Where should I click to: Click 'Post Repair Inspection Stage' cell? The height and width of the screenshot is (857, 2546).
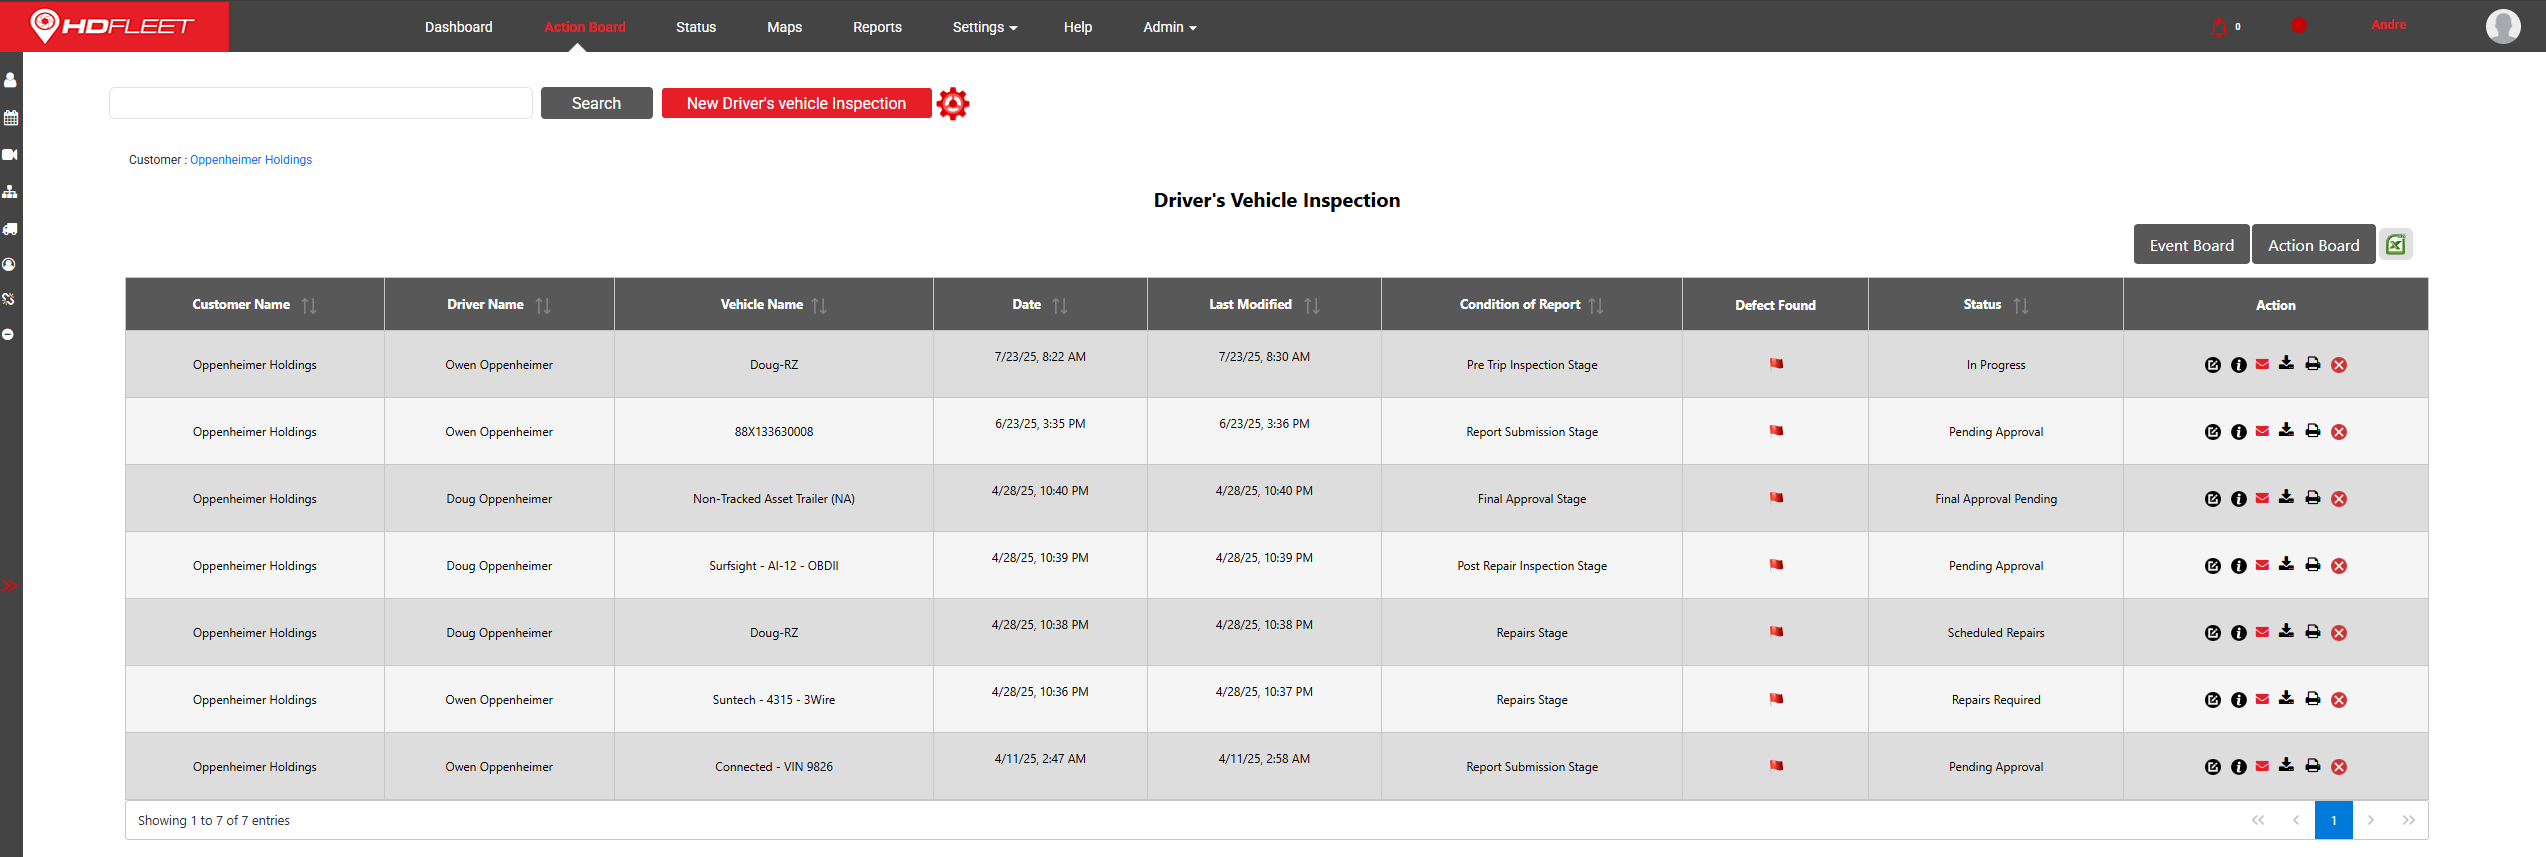coord(1532,566)
